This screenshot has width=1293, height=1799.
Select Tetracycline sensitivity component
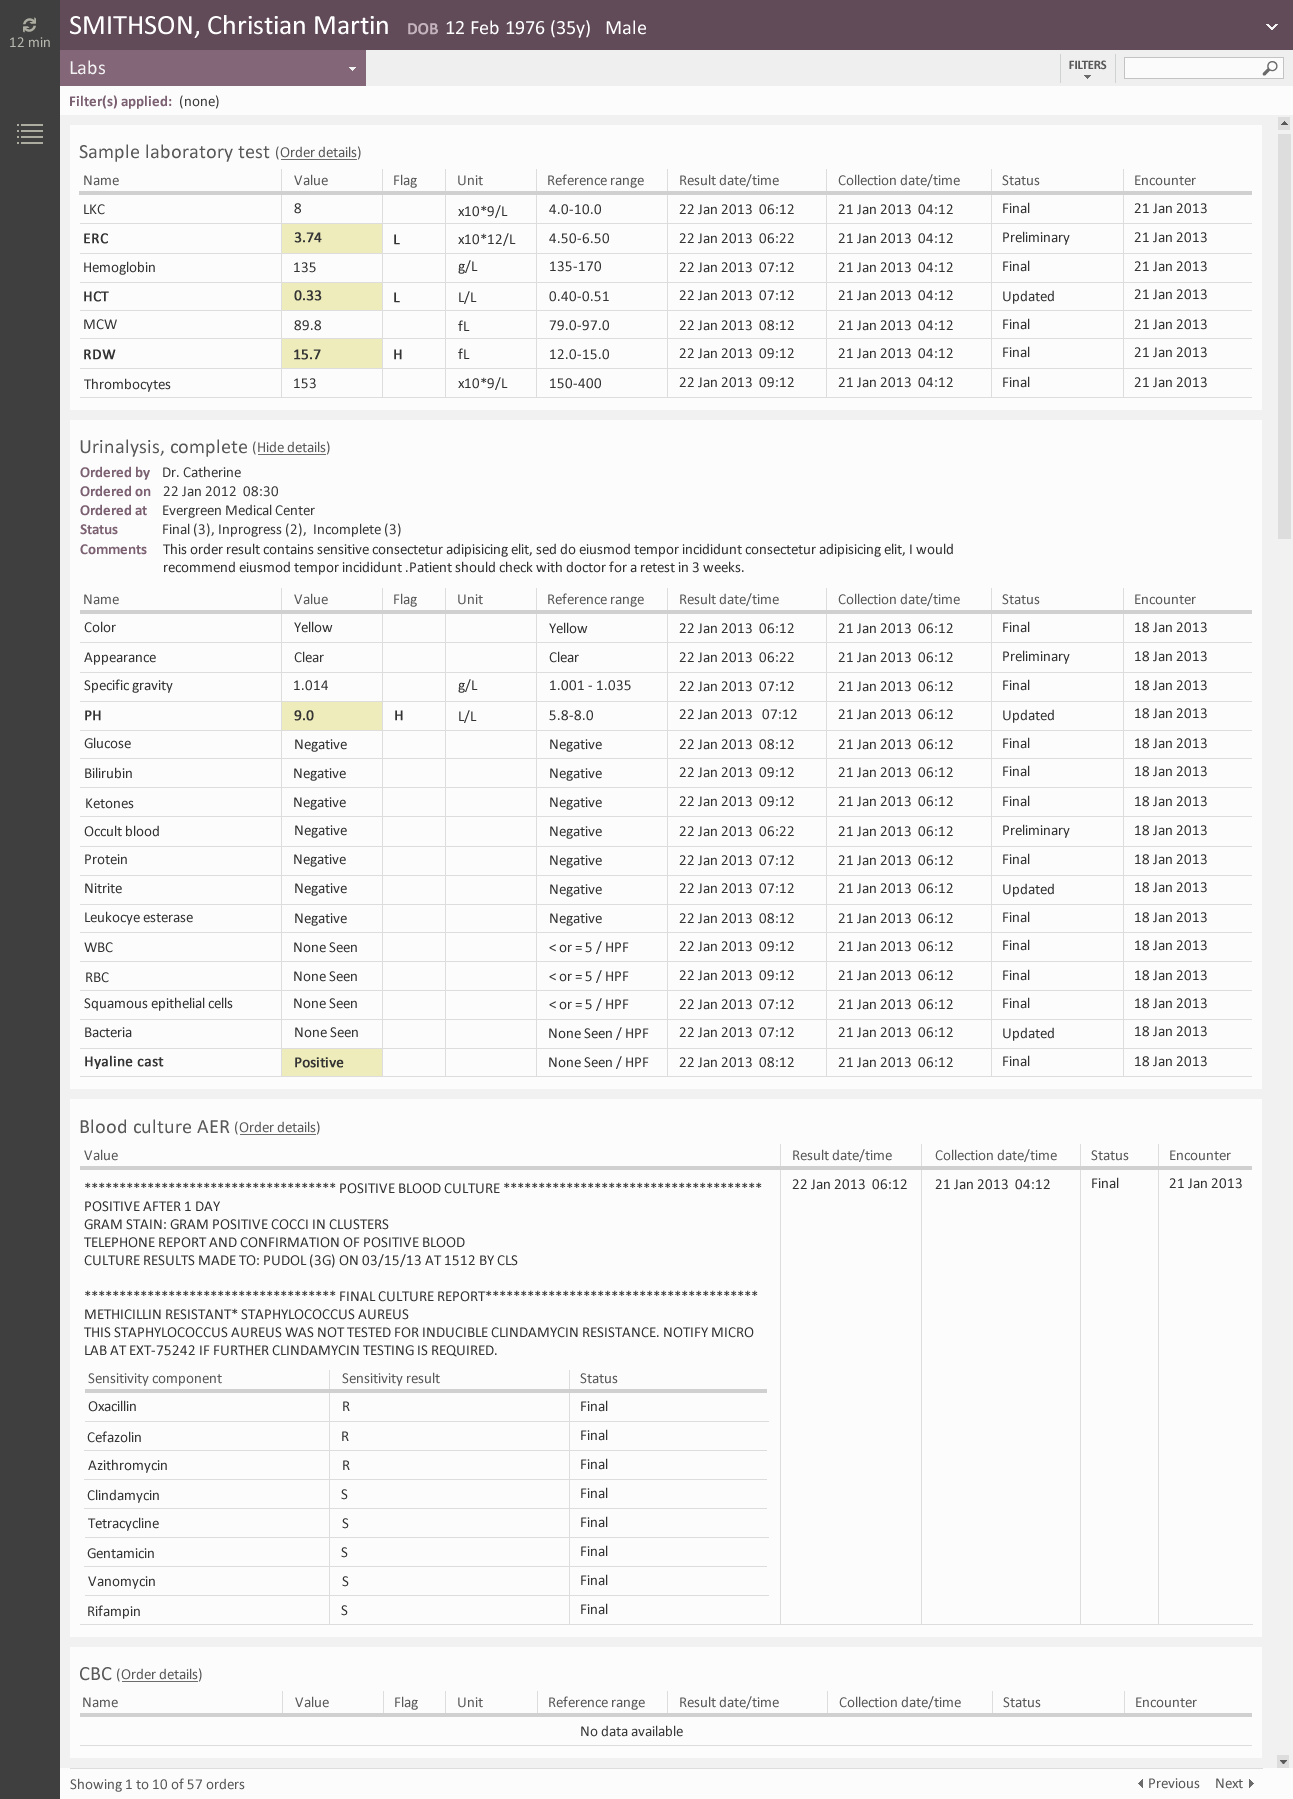pos(123,1523)
